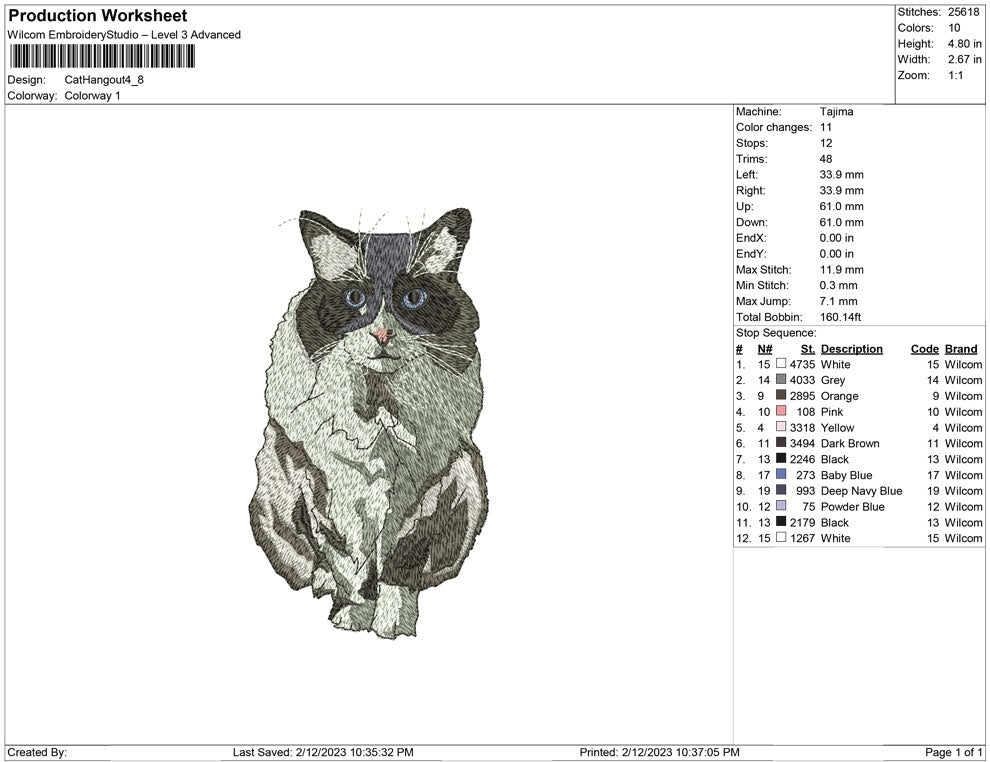Click the barcode under the worksheet title
Screen dimensions: 990x762
[102, 57]
